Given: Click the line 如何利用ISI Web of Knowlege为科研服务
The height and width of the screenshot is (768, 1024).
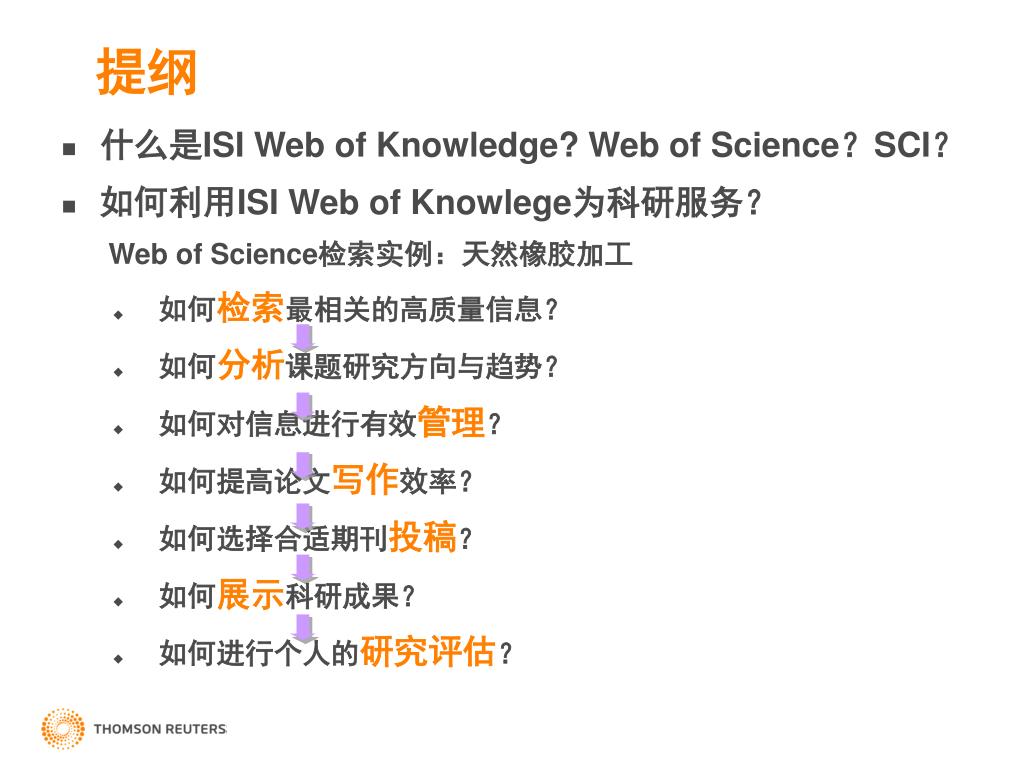Looking at the screenshot, I should pos(430,204).
